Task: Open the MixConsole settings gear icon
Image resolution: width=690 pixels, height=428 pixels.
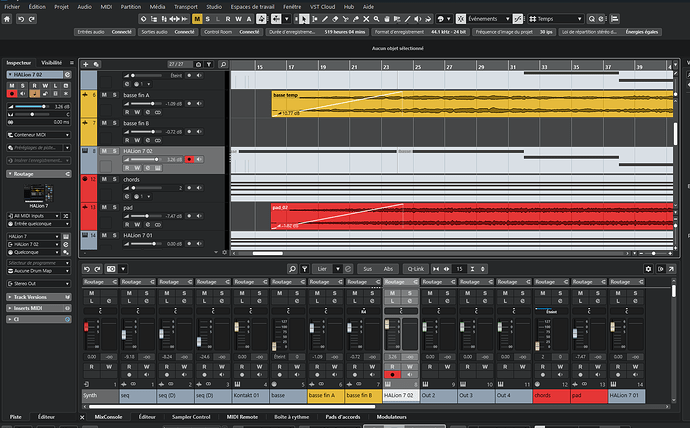Action: [x=648, y=269]
